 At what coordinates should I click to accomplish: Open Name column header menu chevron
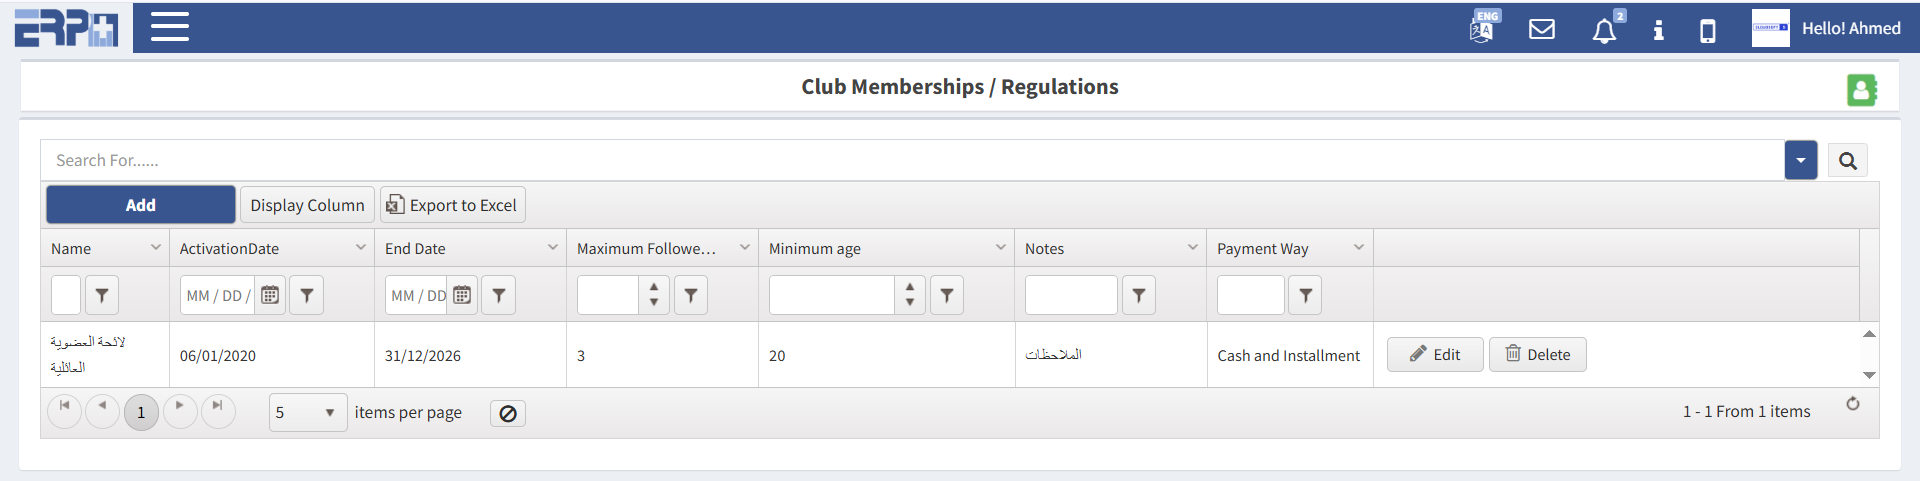(x=156, y=247)
